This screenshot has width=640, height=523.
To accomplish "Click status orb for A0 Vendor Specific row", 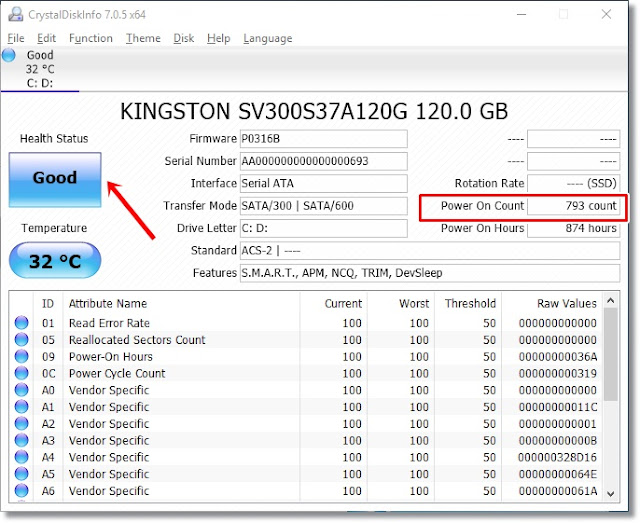I will tap(21, 390).
